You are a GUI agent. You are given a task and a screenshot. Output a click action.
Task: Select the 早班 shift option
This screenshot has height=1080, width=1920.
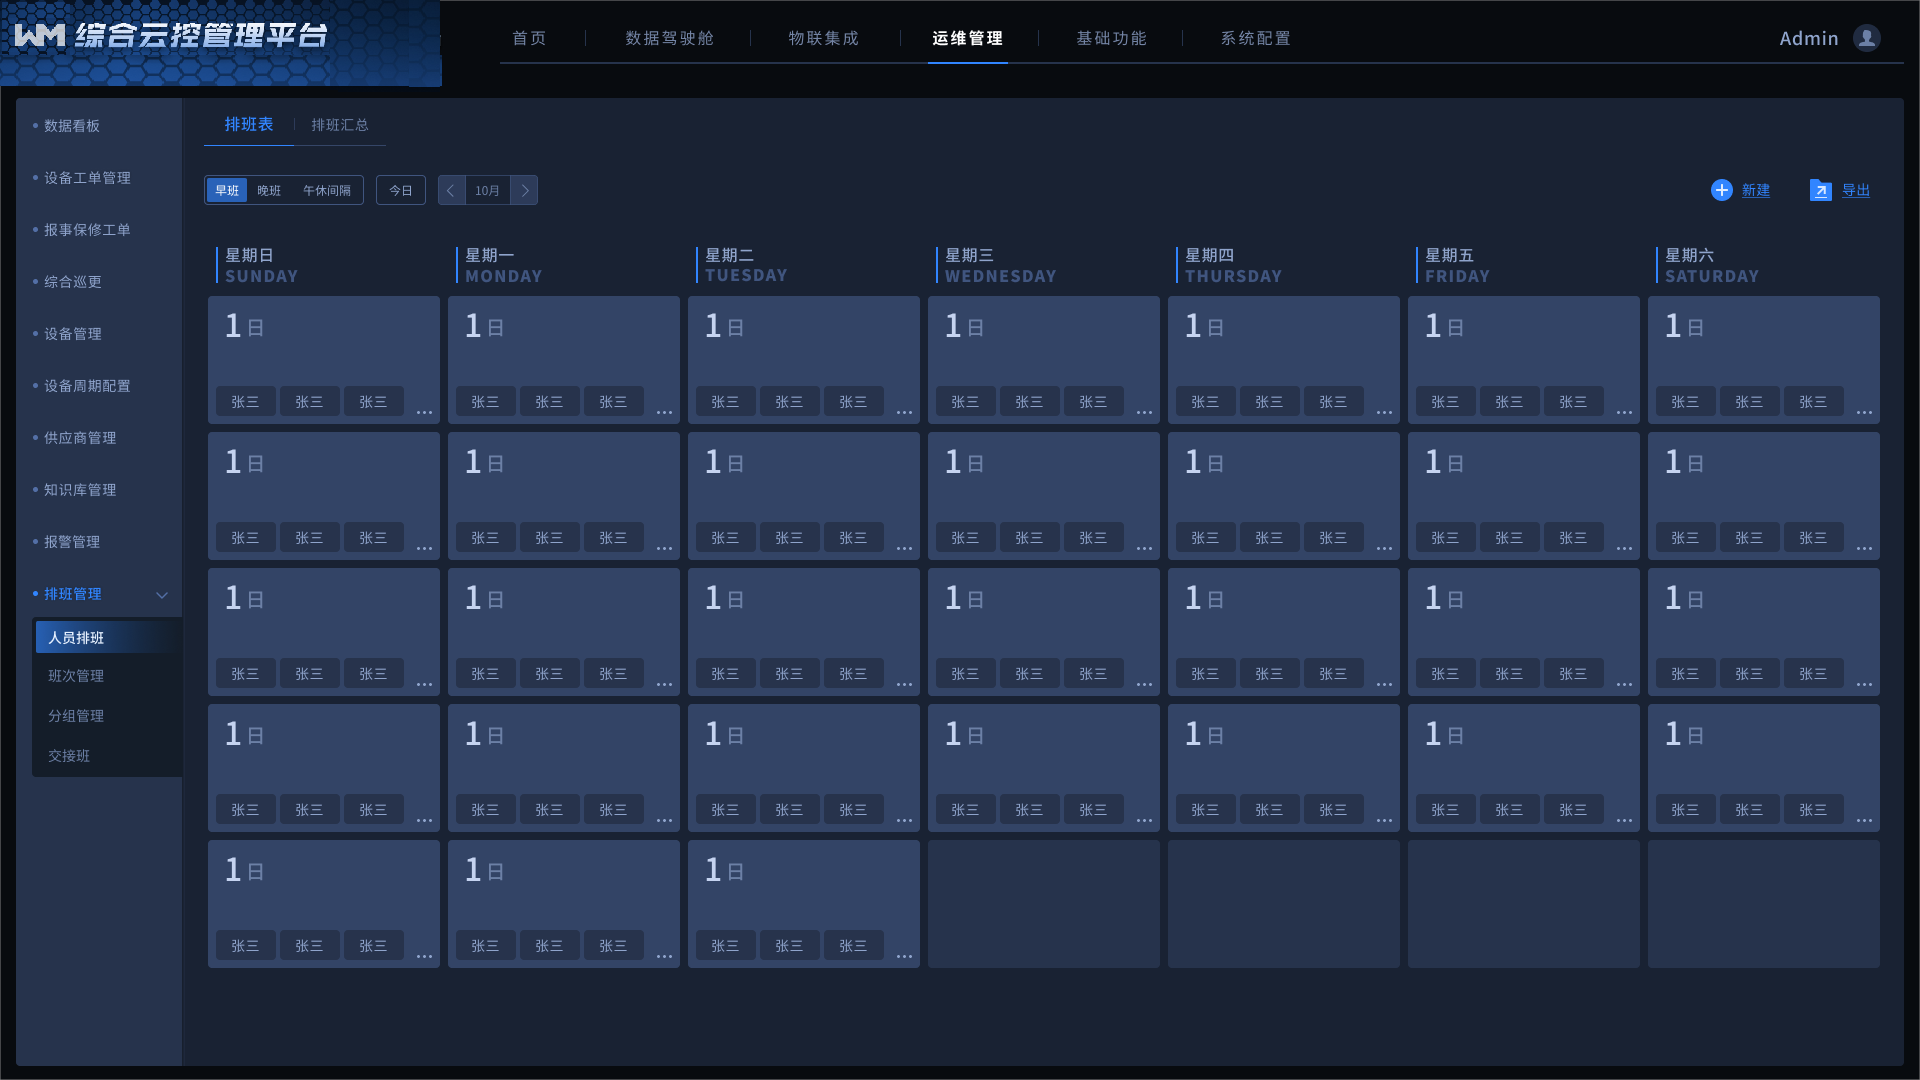[x=227, y=190]
